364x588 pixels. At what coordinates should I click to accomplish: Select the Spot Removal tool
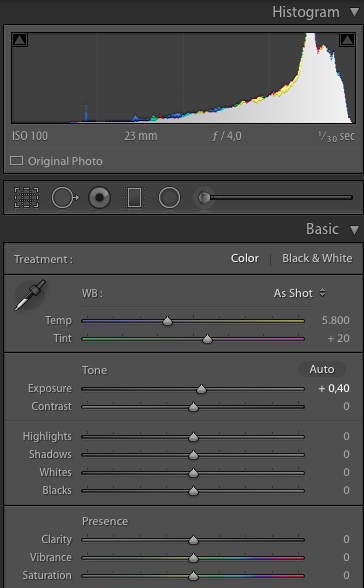click(x=65, y=197)
